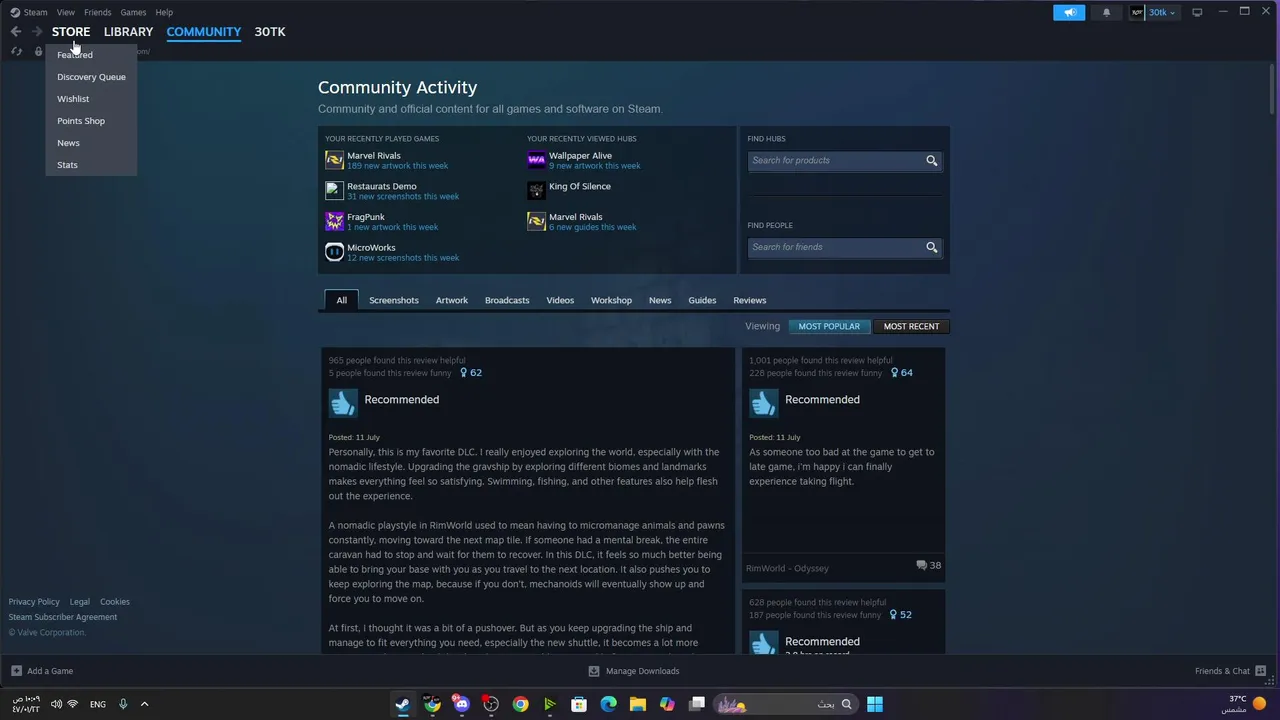Switch to the Artwork tab

tap(452, 300)
